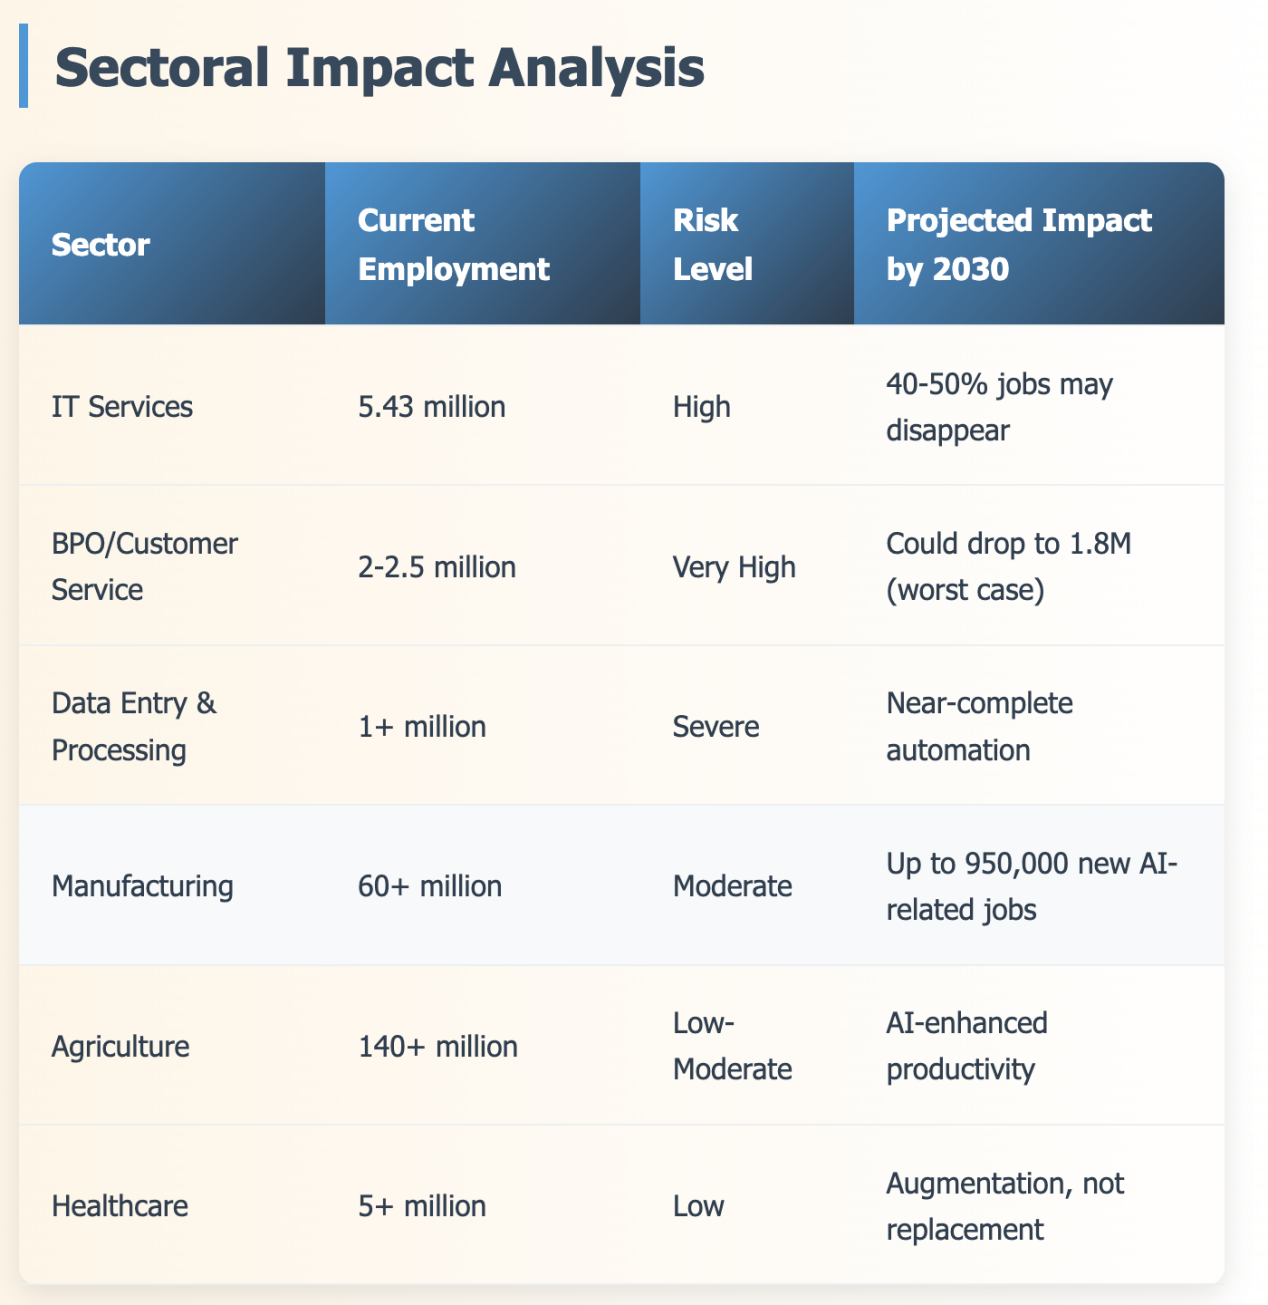Select the Agriculture sector cell

pos(120,1047)
